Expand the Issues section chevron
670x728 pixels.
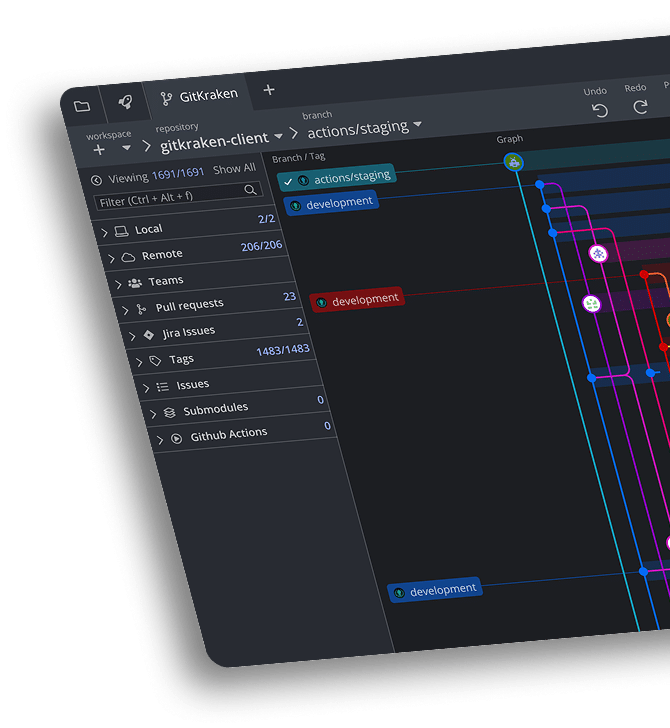[x=146, y=388]
